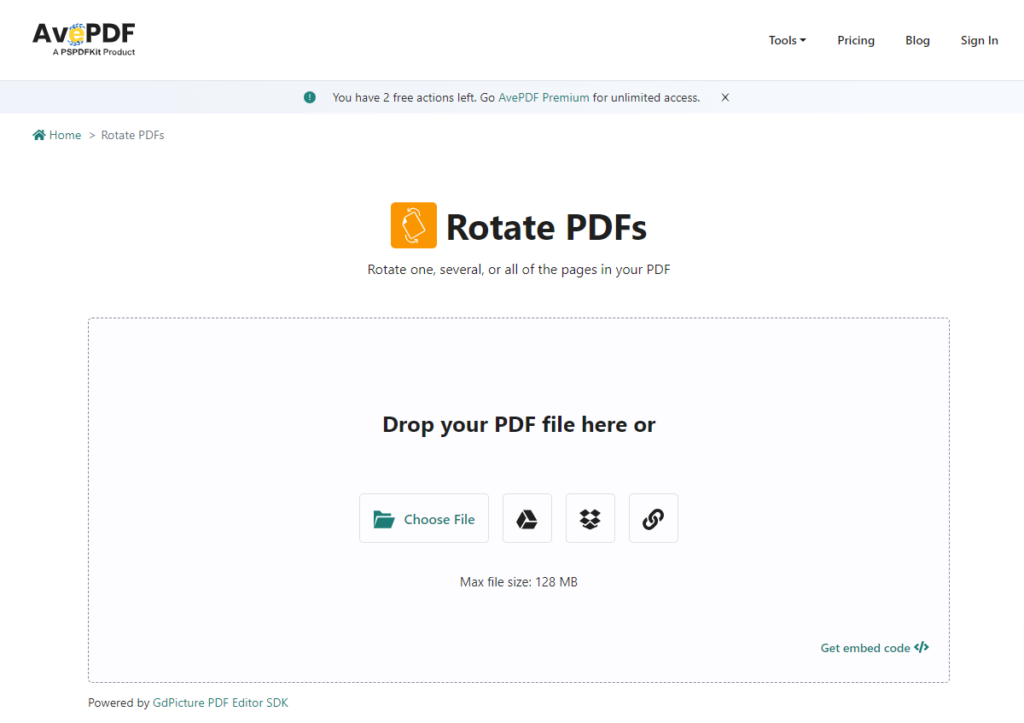Upload a PDF from Google Drive
Image resolution: width=1024 pixels, height=723 pixels.
[527, 518]
